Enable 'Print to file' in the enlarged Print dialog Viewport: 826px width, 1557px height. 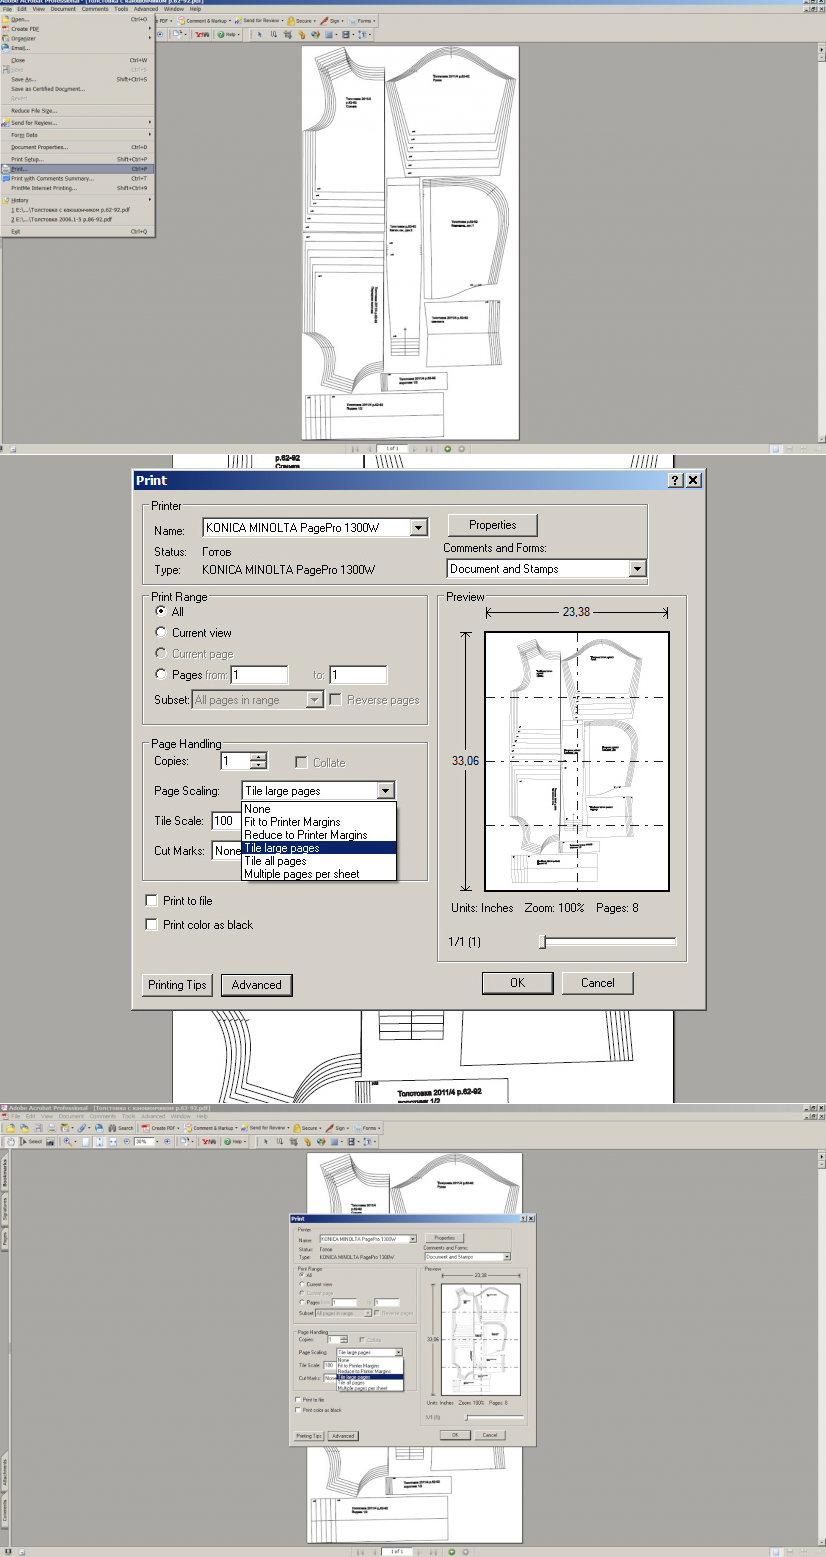151,901
